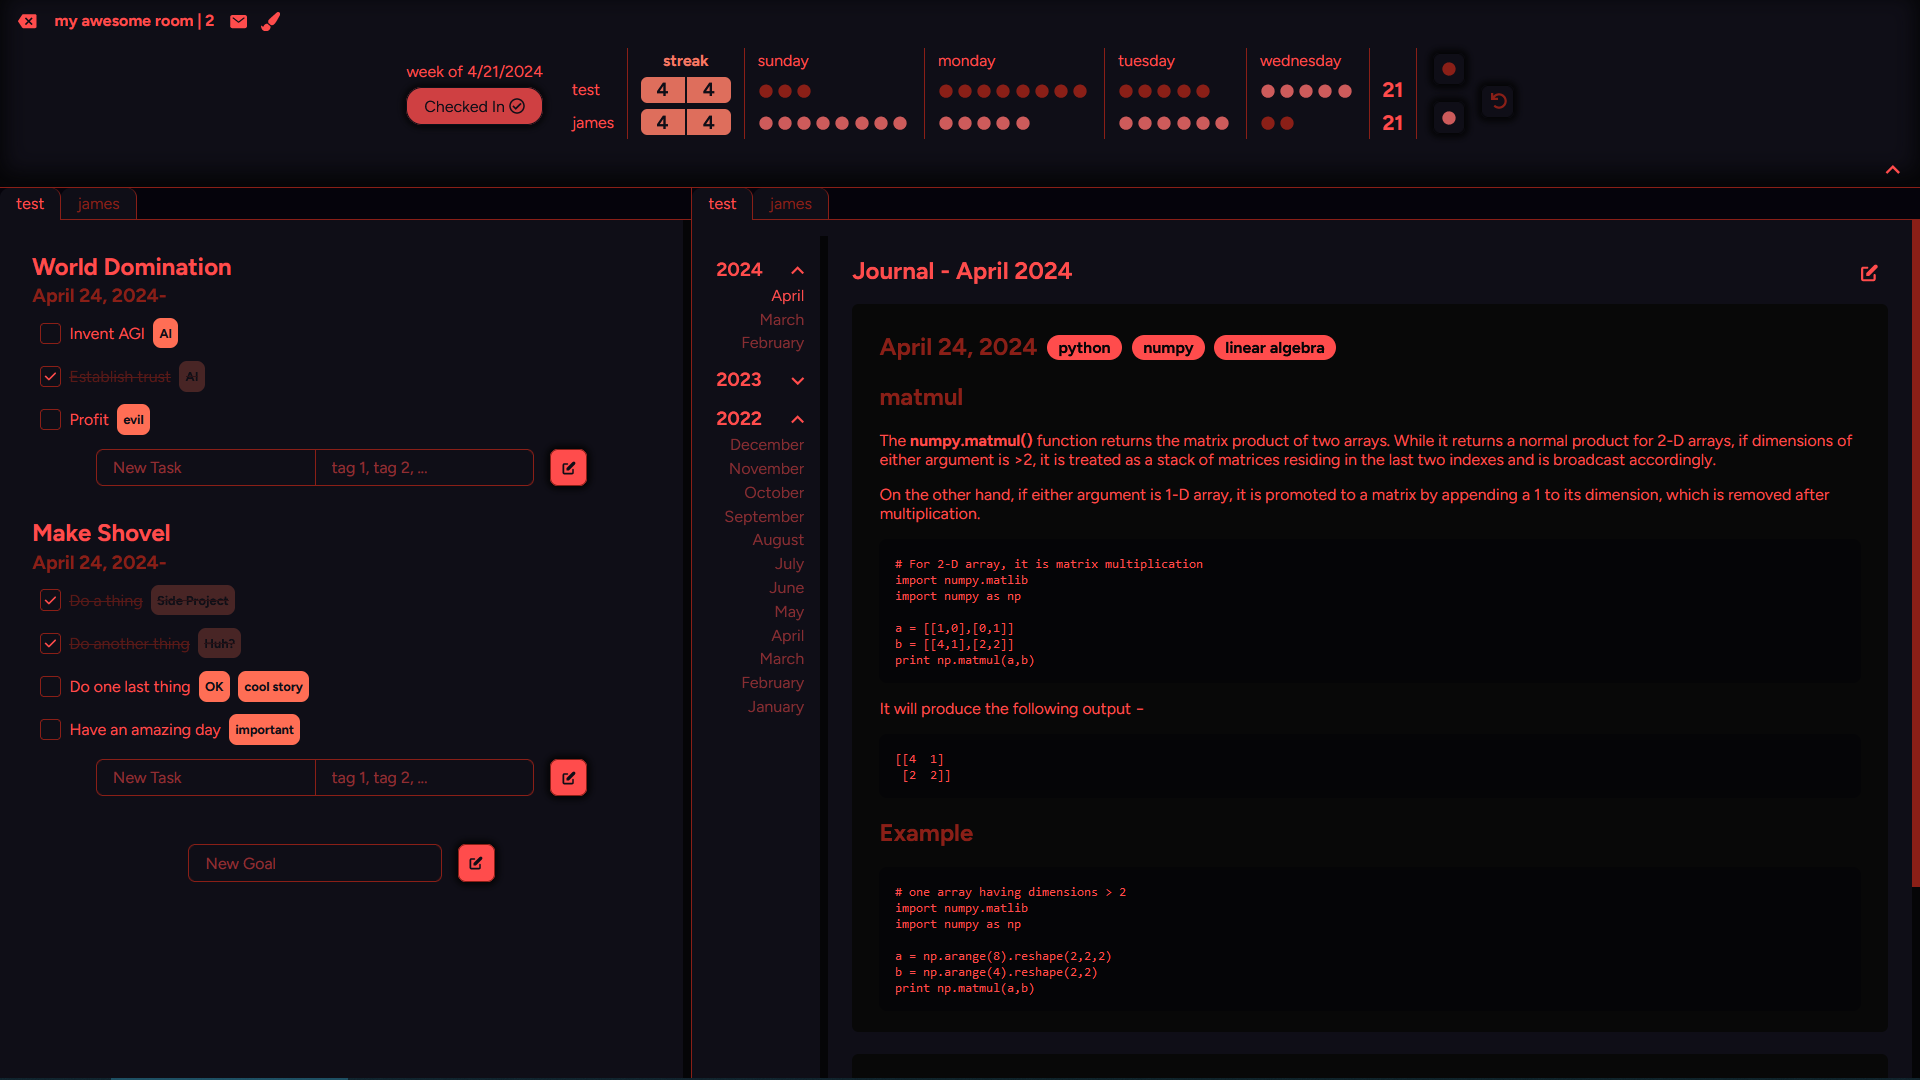Viewport: 1920px width, 1080px height.
Task: Open December 2022 journal entries
Action: tap(766, 445)
